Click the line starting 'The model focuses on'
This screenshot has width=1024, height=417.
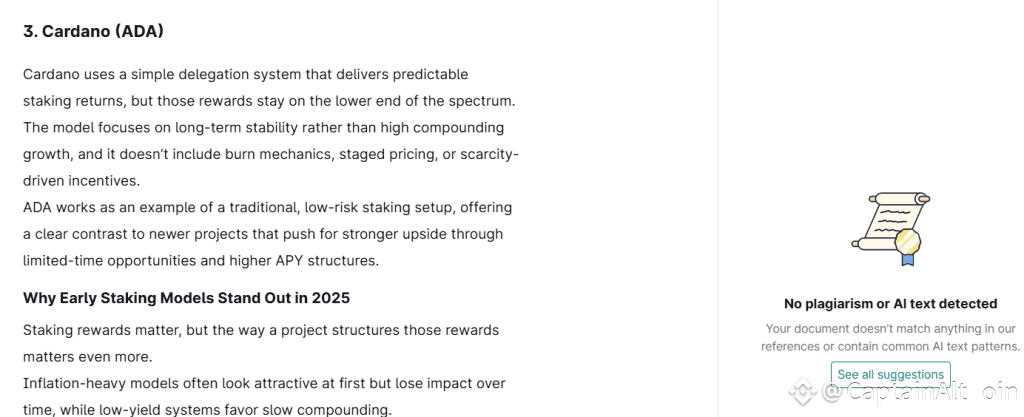(x=263, y=128)
